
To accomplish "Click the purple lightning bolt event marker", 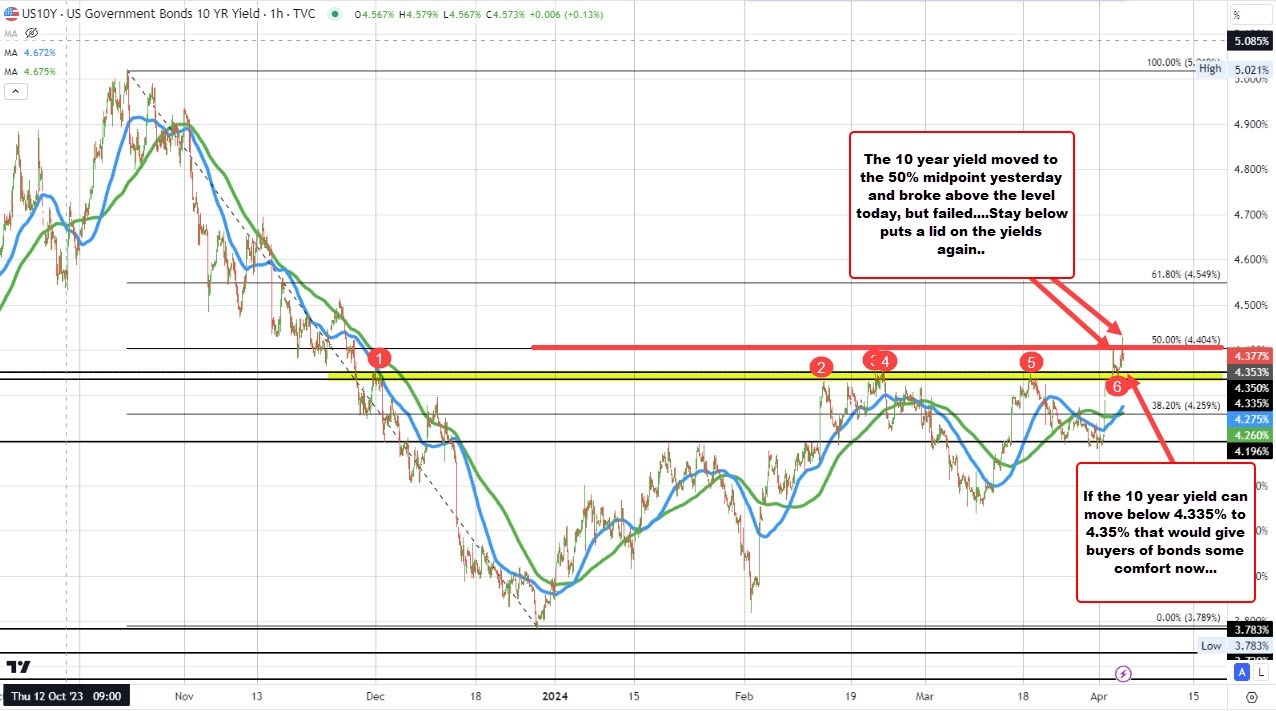I will pos(1122,673).
